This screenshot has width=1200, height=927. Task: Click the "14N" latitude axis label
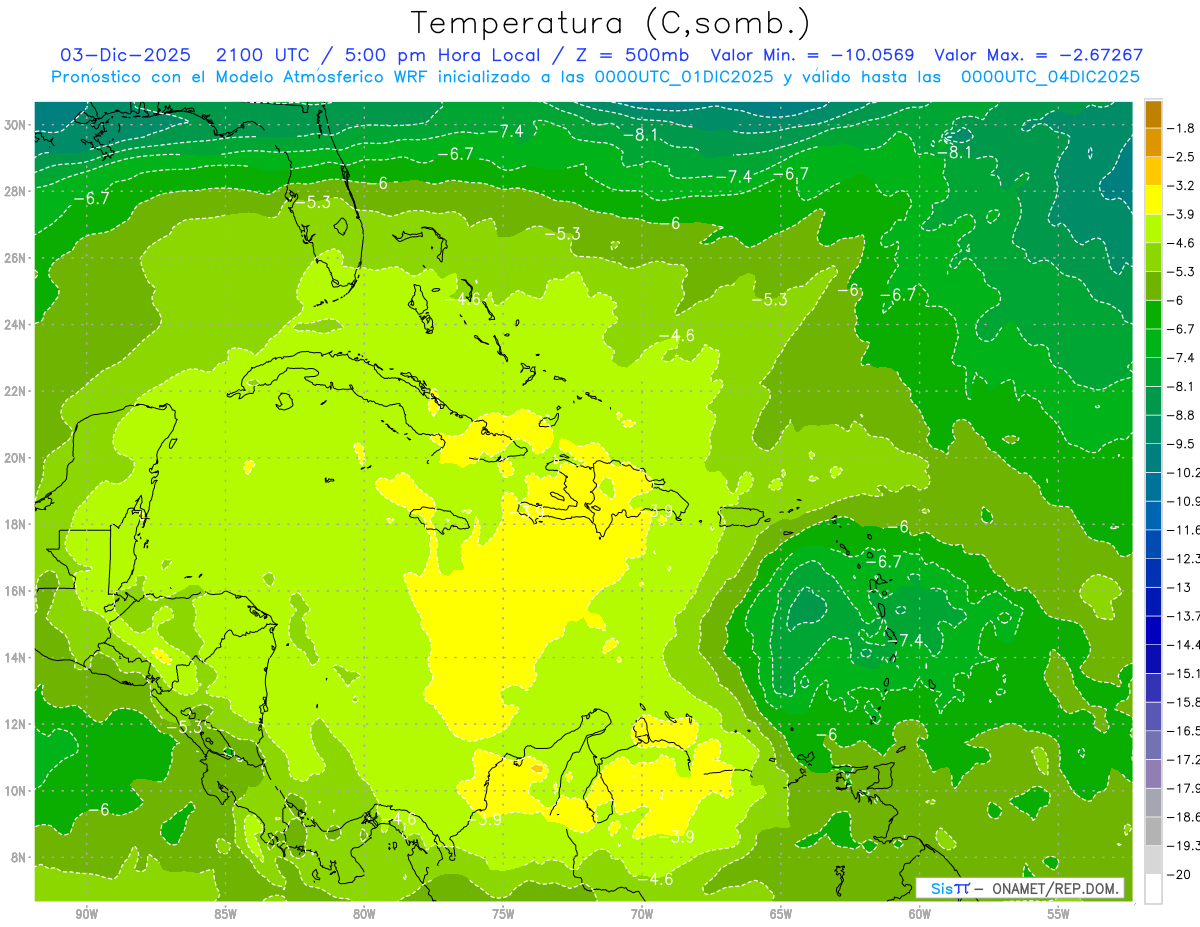[x=16, y=658]
